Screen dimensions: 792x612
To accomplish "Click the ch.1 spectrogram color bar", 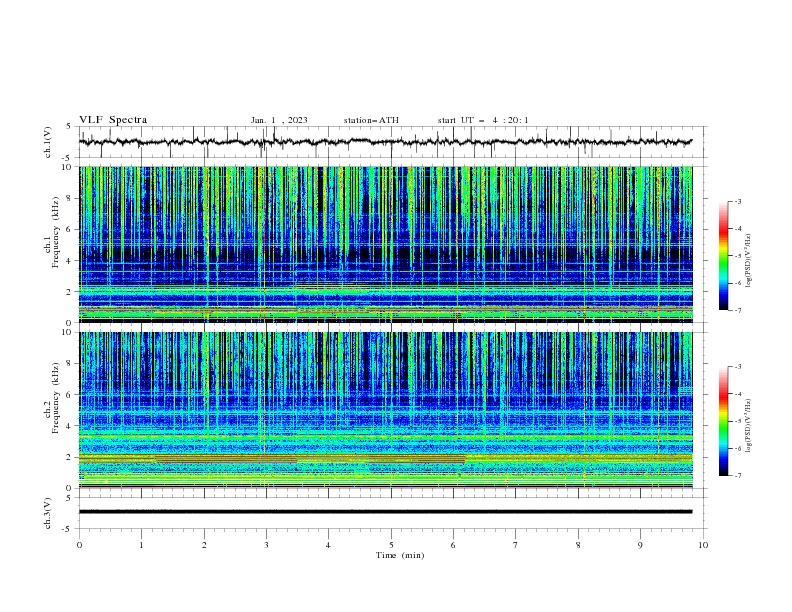I will pyautogui.click(x=723, y=255).
